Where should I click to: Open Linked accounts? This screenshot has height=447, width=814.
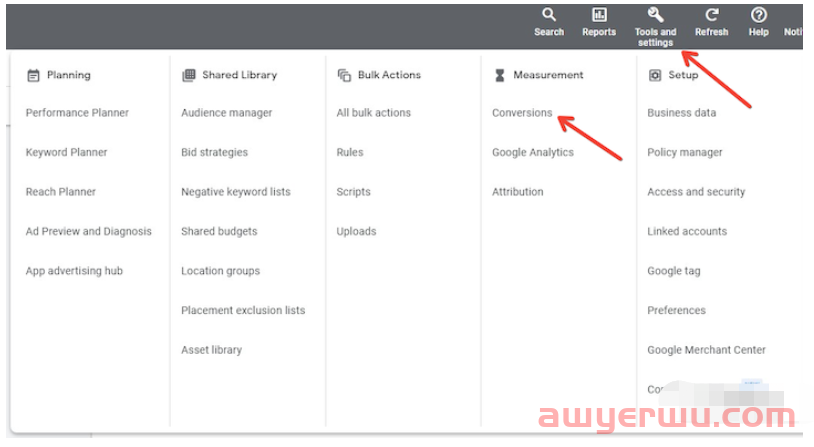pos(687,231)
